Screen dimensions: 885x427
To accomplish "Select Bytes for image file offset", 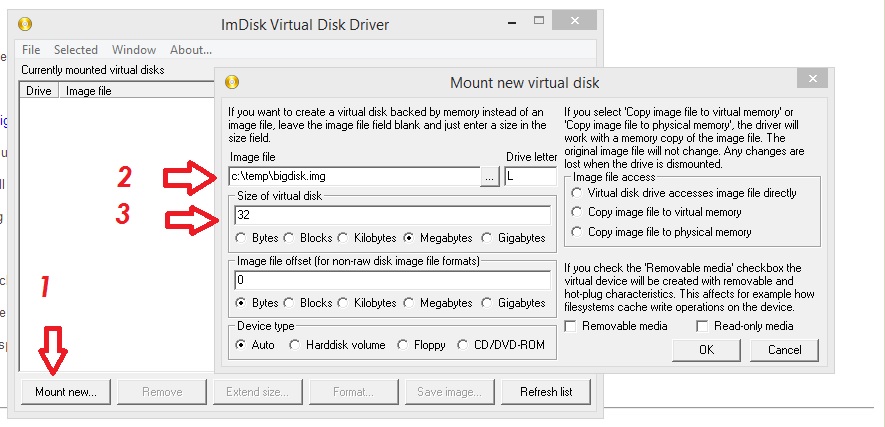I will click(257, 303).
